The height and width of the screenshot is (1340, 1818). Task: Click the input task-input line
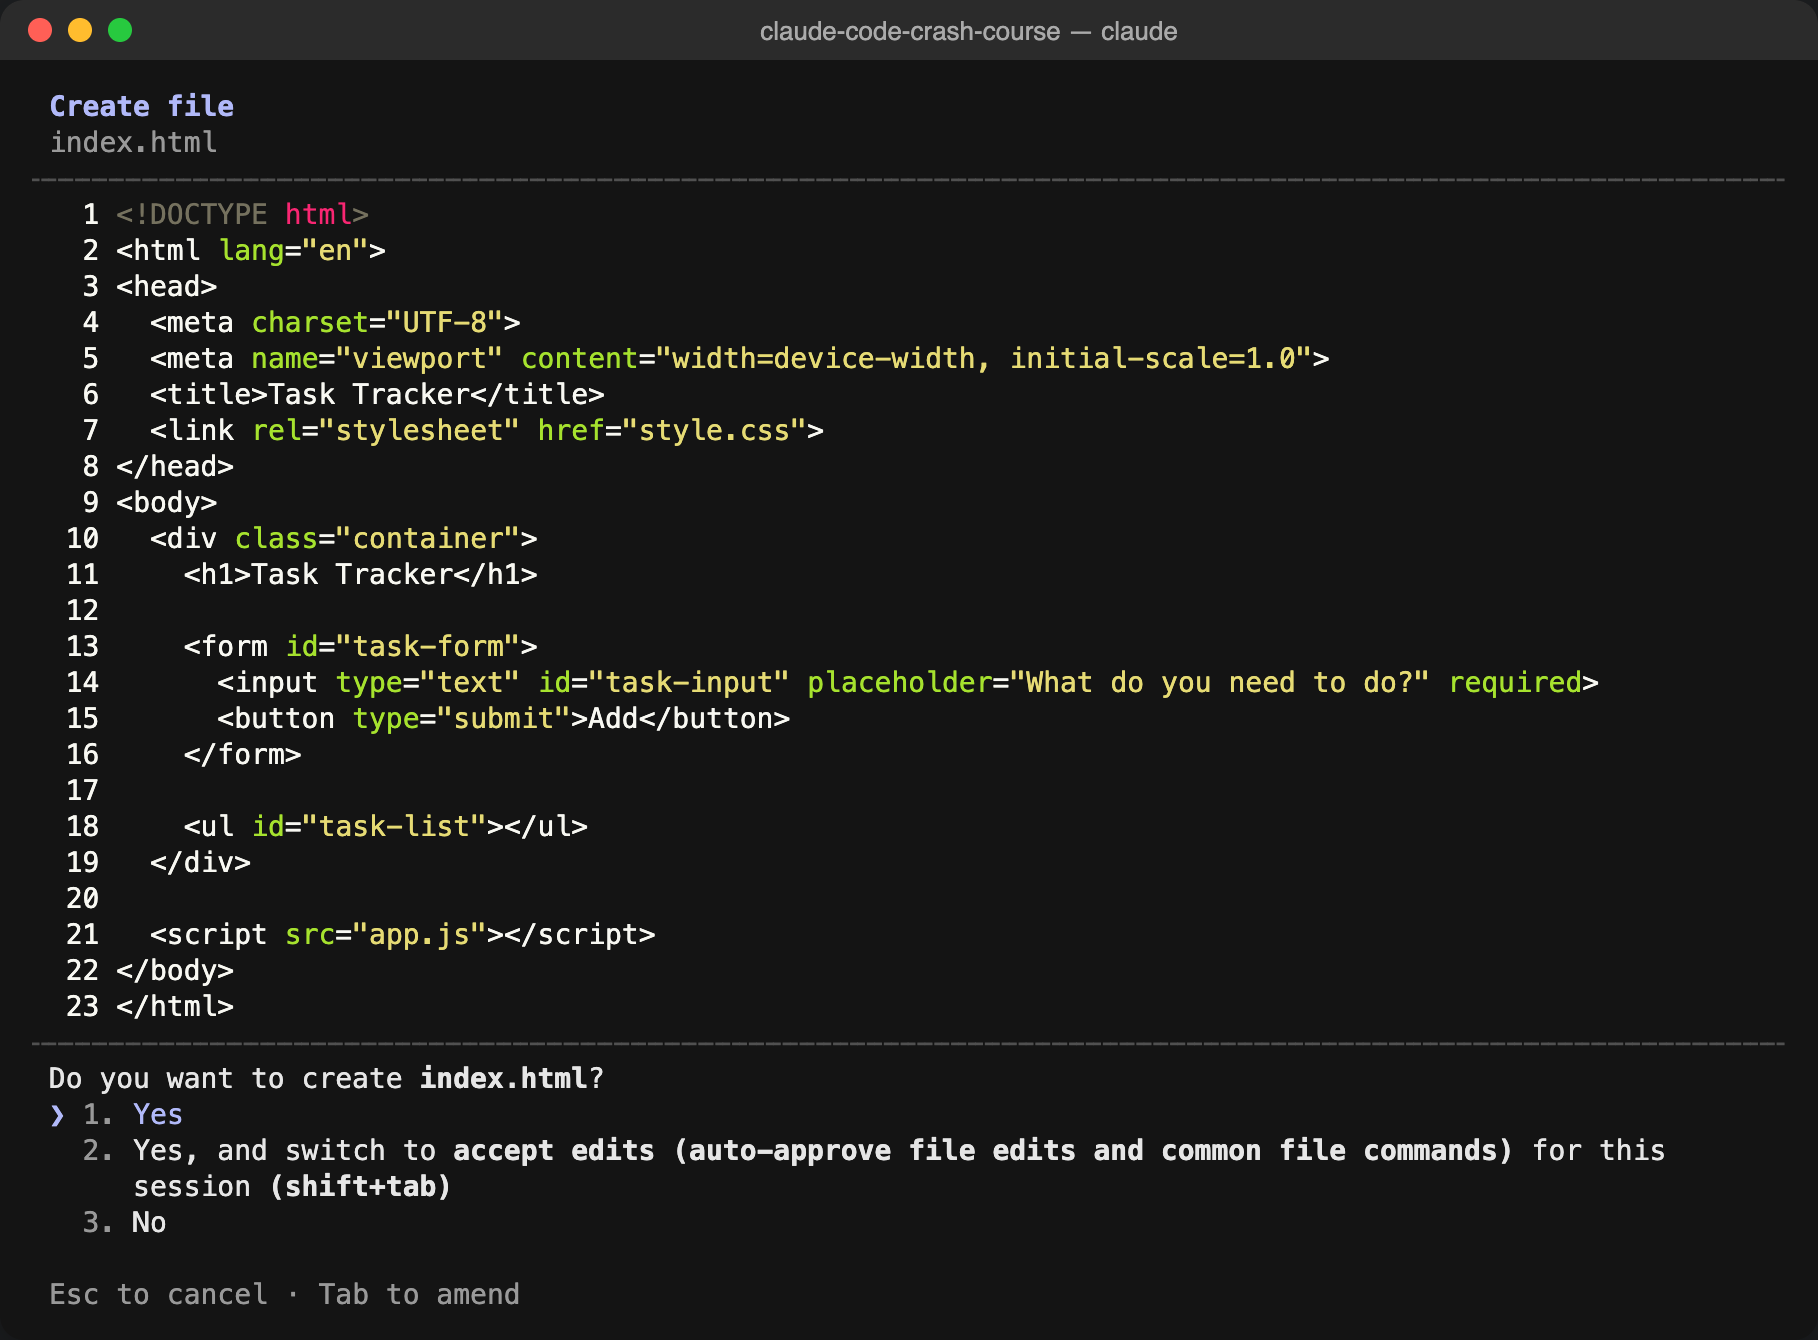[908, 682]
